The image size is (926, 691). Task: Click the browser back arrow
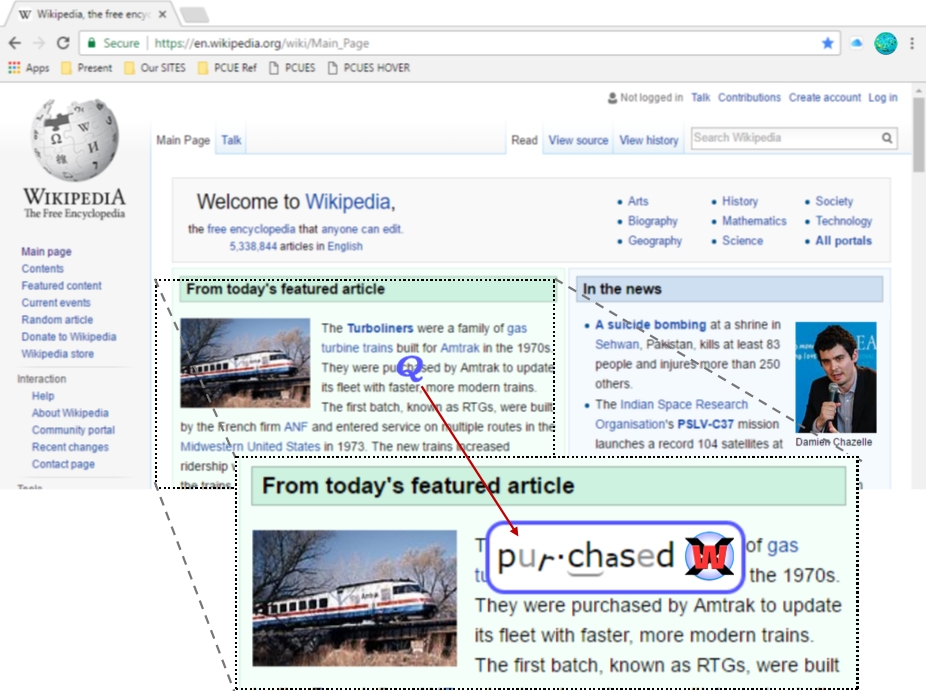tap(15, 43)
